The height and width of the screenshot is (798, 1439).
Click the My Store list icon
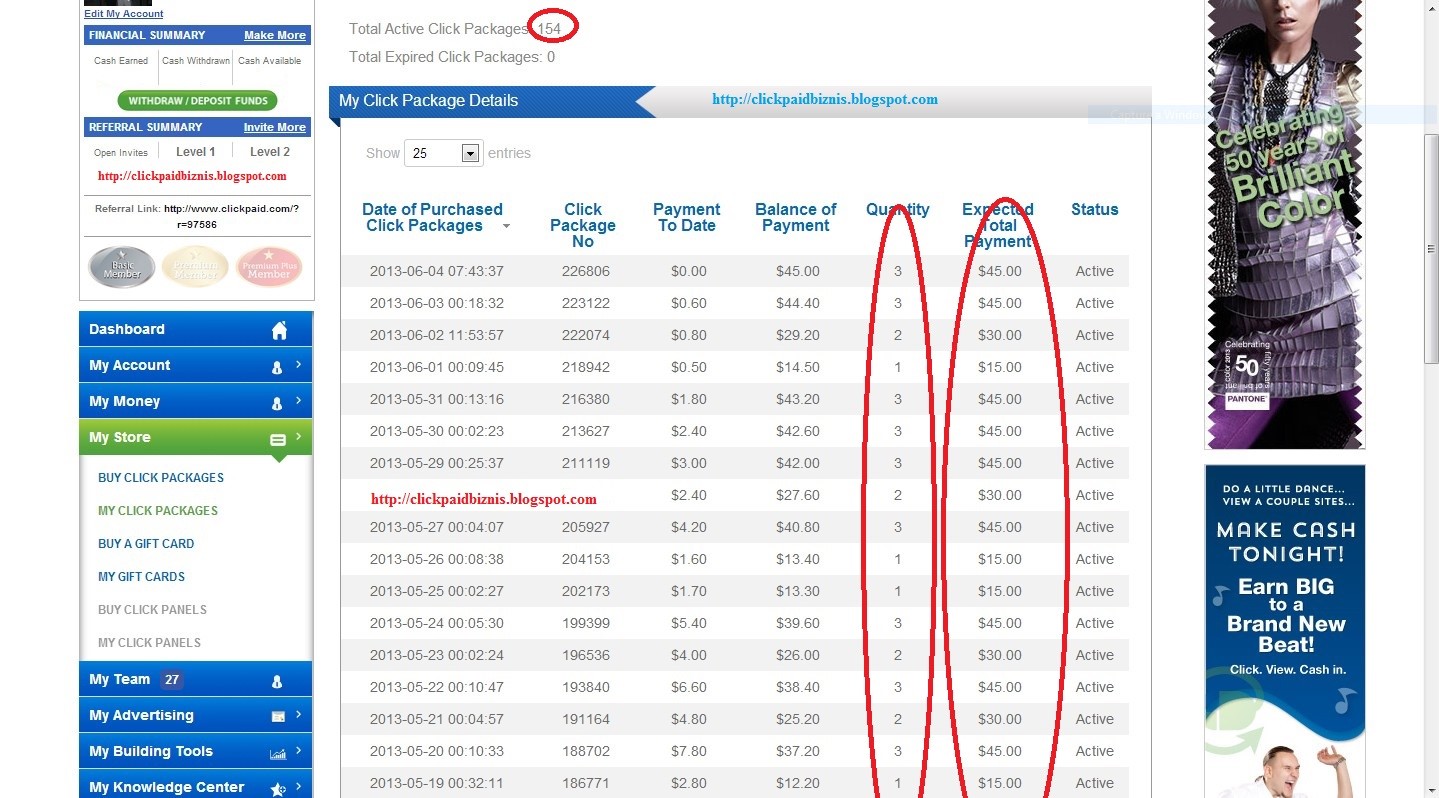coord(278,439)
